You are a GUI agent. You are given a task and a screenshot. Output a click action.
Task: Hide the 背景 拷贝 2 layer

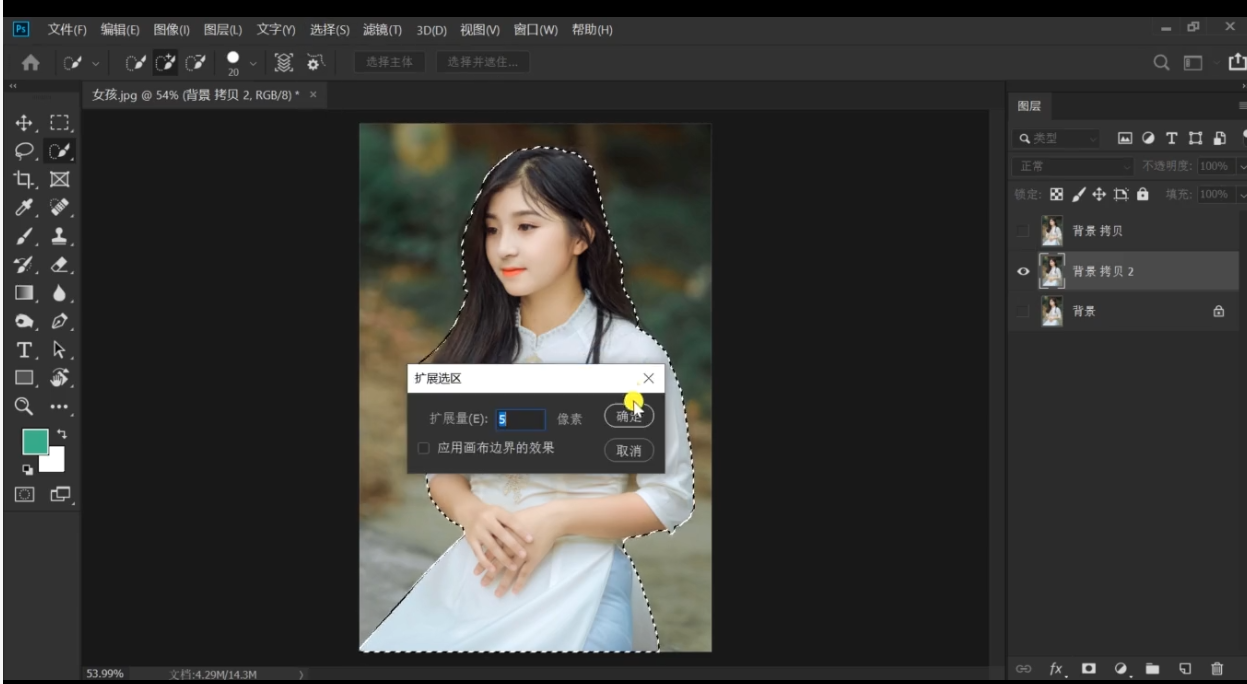1023,271
